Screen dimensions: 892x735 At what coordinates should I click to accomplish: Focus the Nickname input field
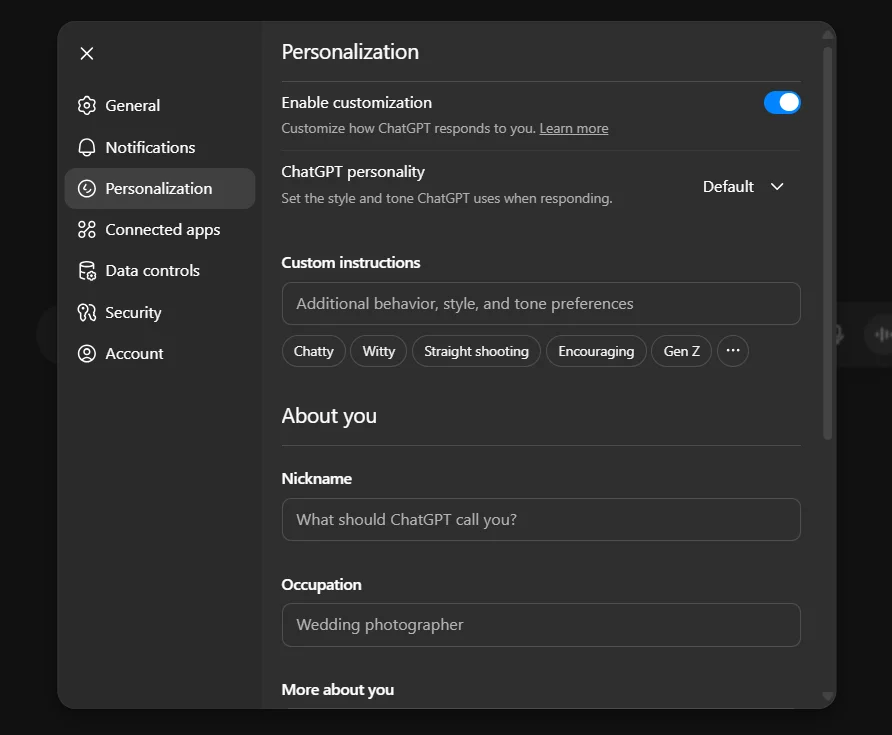pos(541,519)
